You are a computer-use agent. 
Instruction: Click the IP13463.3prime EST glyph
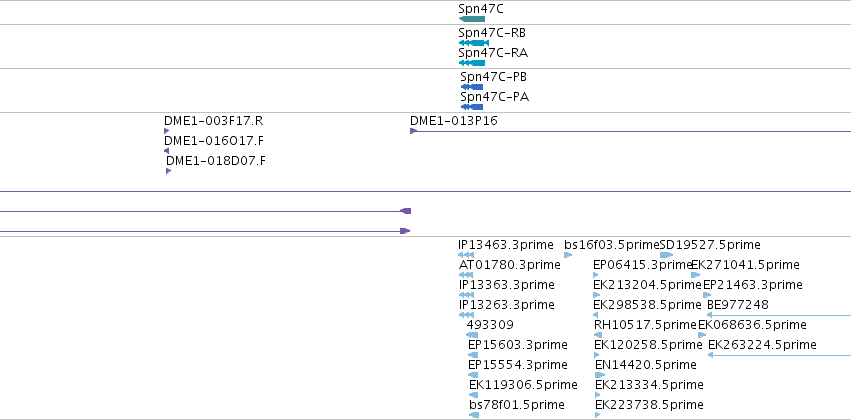[466, 255]
